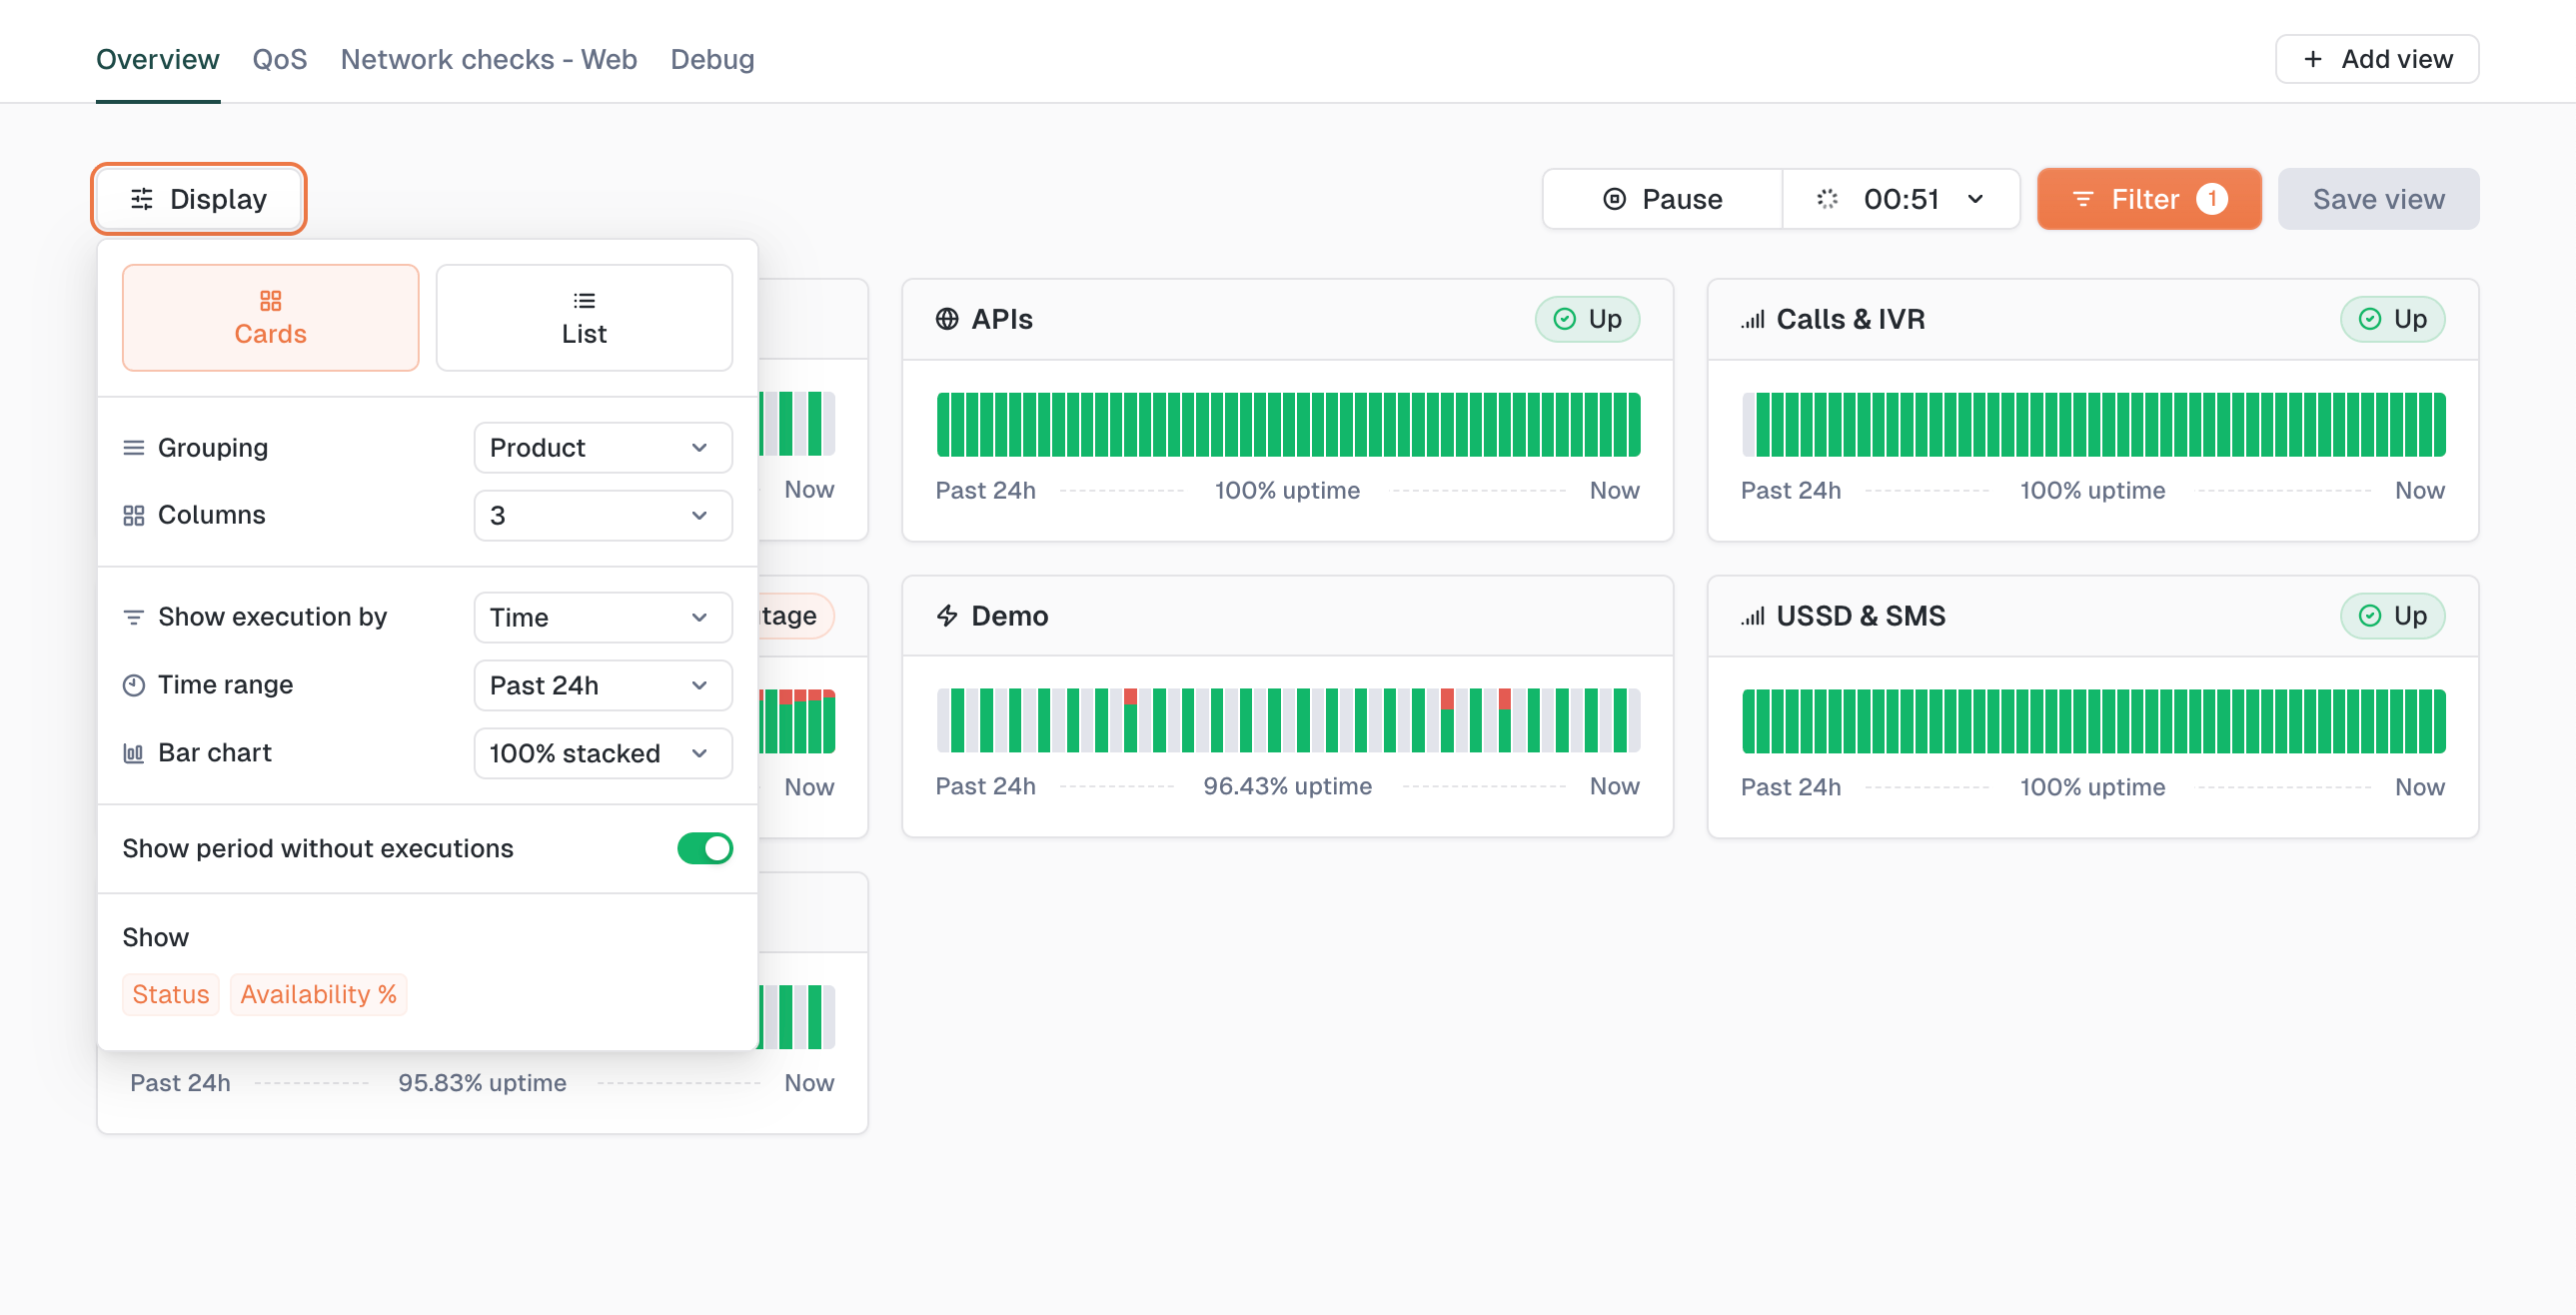Screen dimensions: 2576x1315
Task: Click the refresh spinner icon by timer
Action: click(1826, 199)
